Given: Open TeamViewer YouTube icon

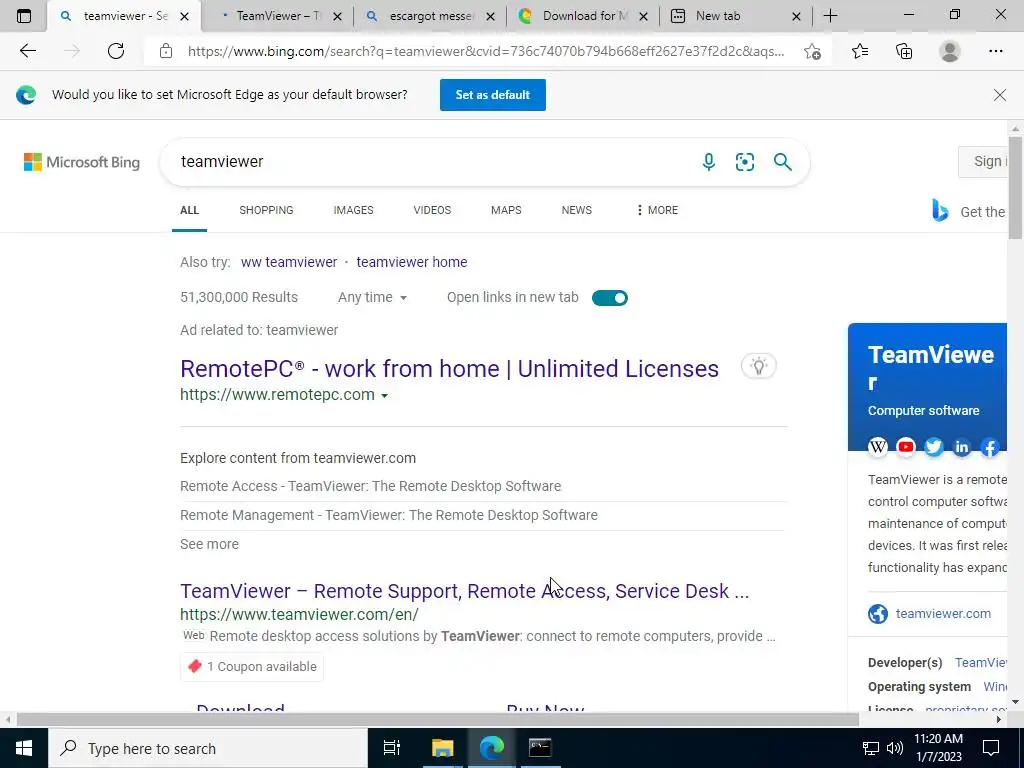Looking at the screenshot, I should (x=906, y=447).
